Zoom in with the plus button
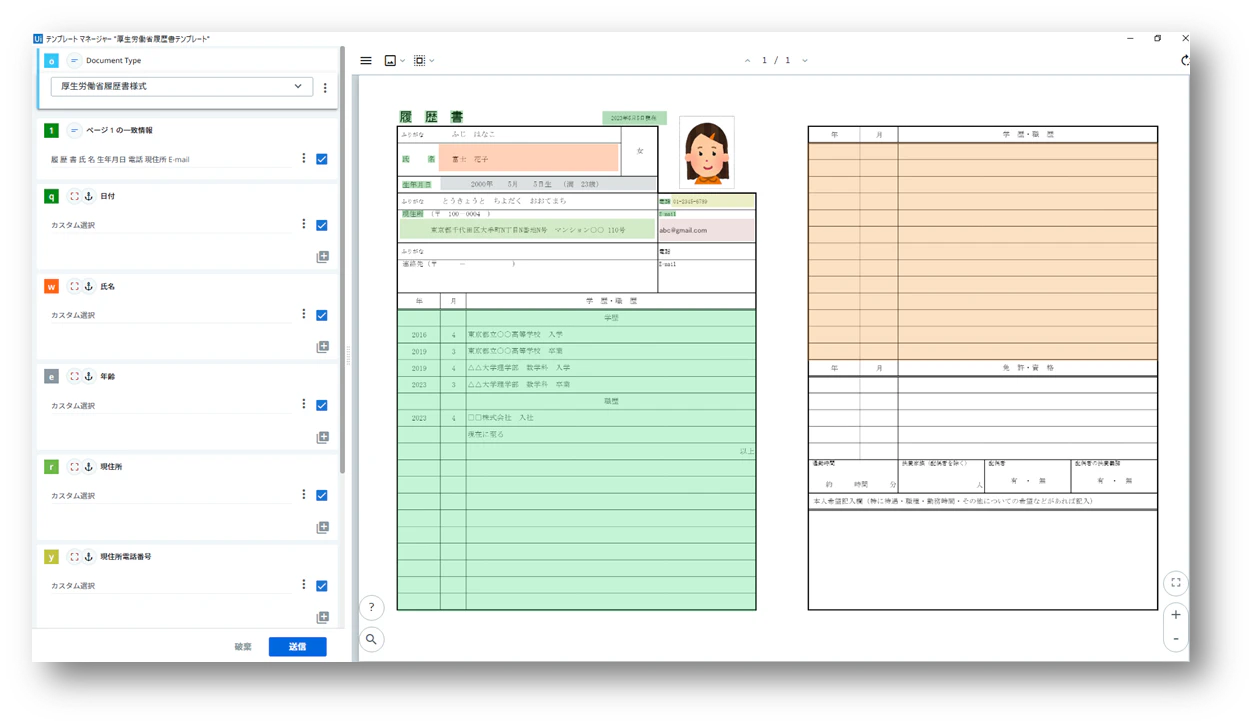 pos(1175,615)
